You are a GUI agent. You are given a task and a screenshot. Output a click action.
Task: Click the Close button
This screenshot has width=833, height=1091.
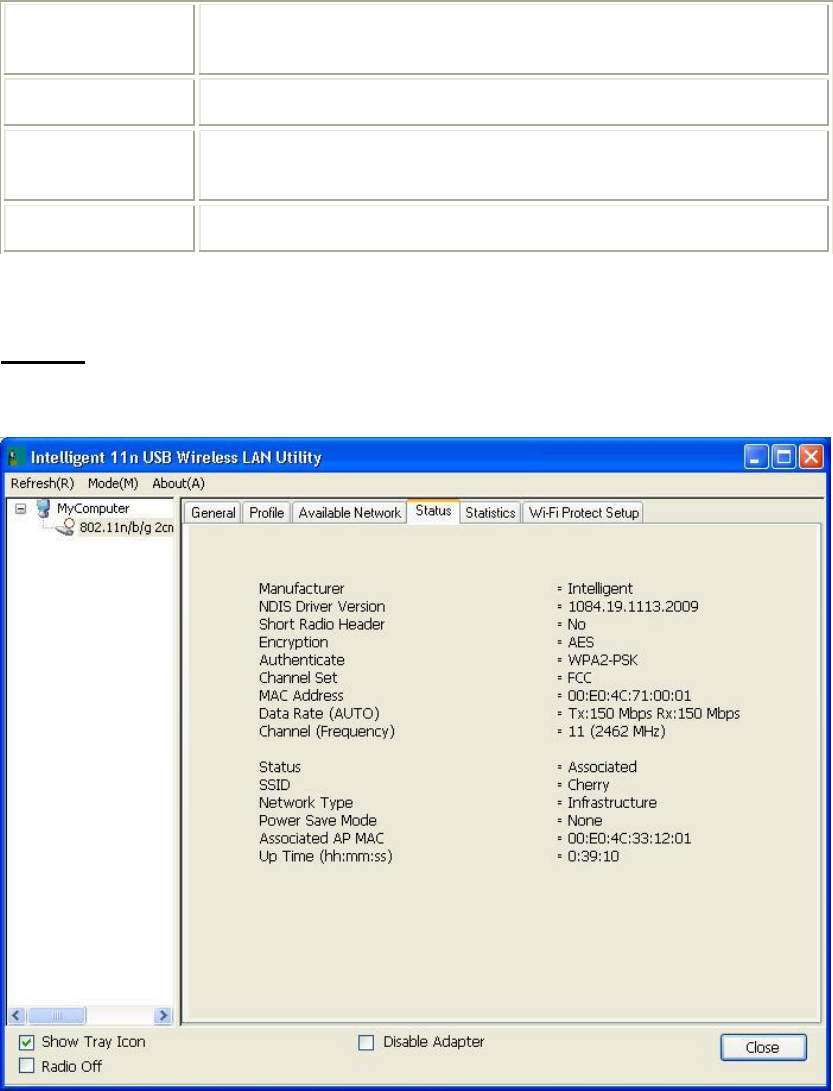tap(763, 1047)
